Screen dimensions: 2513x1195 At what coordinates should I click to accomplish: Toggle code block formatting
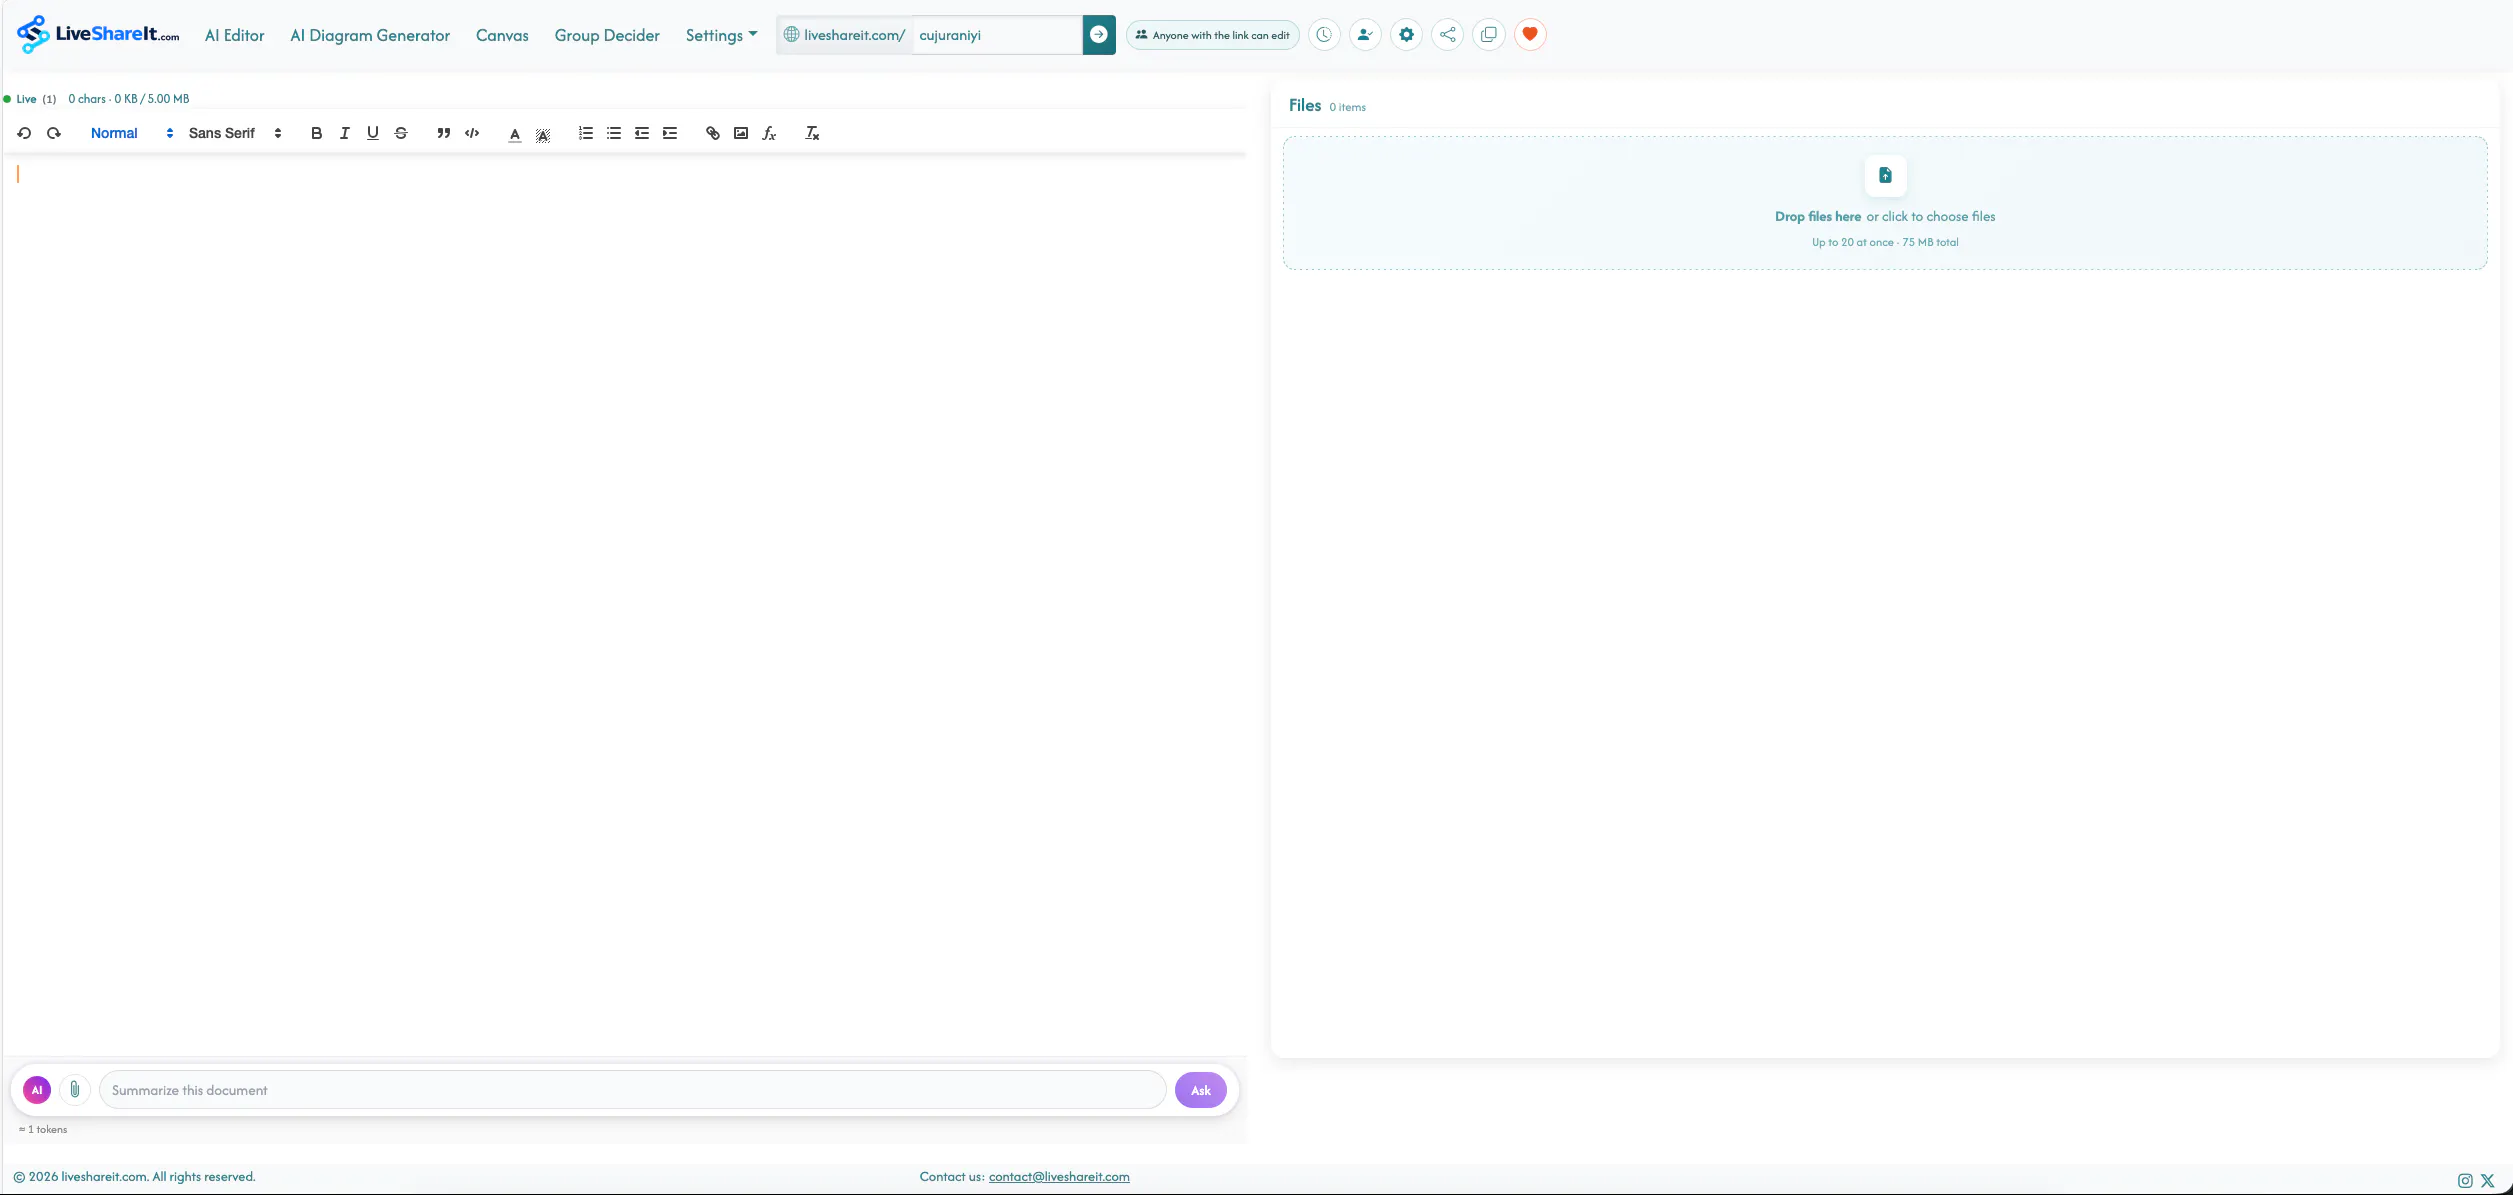tap(472, 133)
